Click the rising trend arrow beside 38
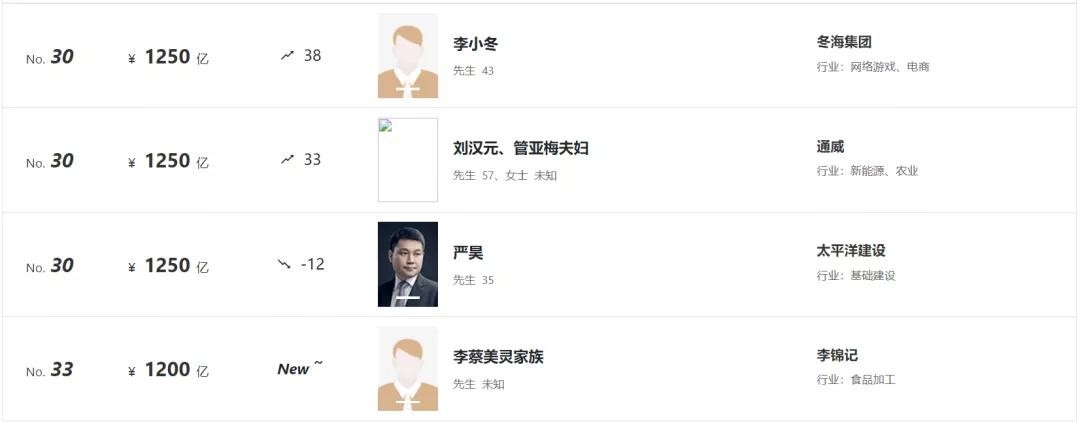Viewport: 1080px width, 422px height. point(288,56)
